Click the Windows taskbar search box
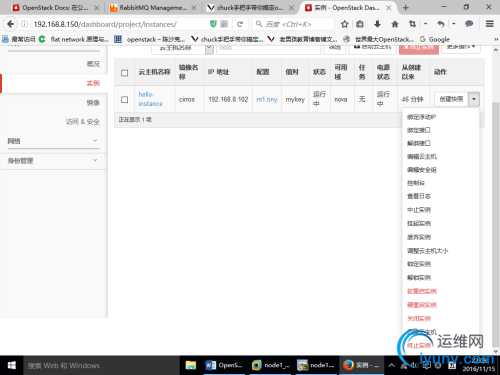 [x=101, y=365]
